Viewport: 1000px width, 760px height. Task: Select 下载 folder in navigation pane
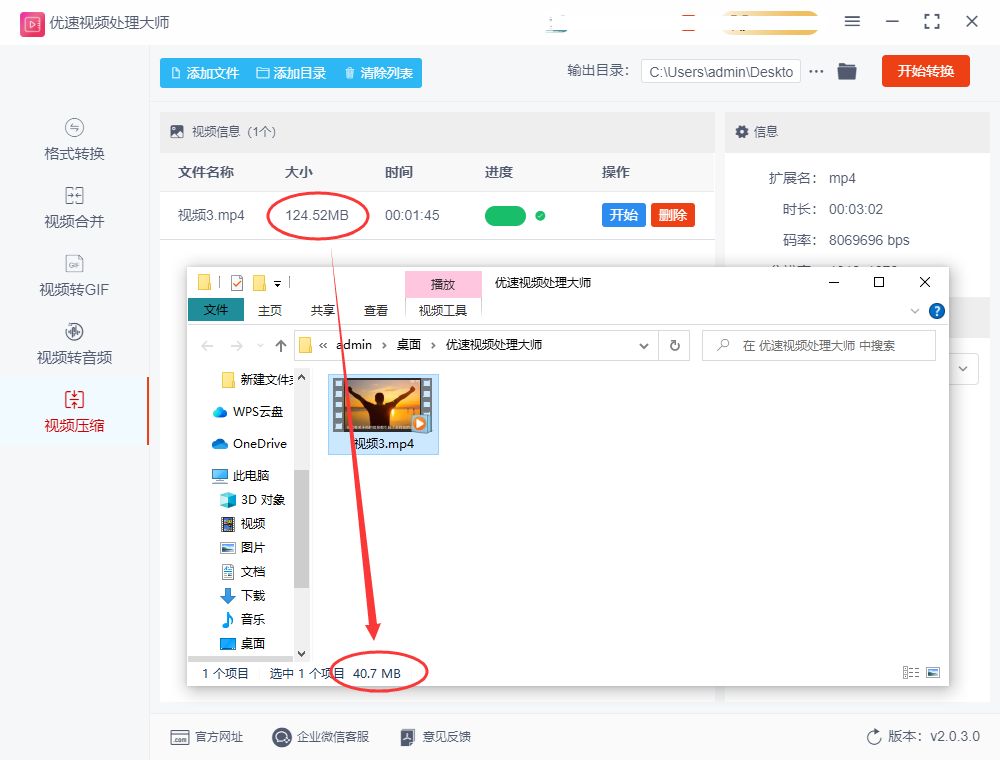(x=243, y=596)
